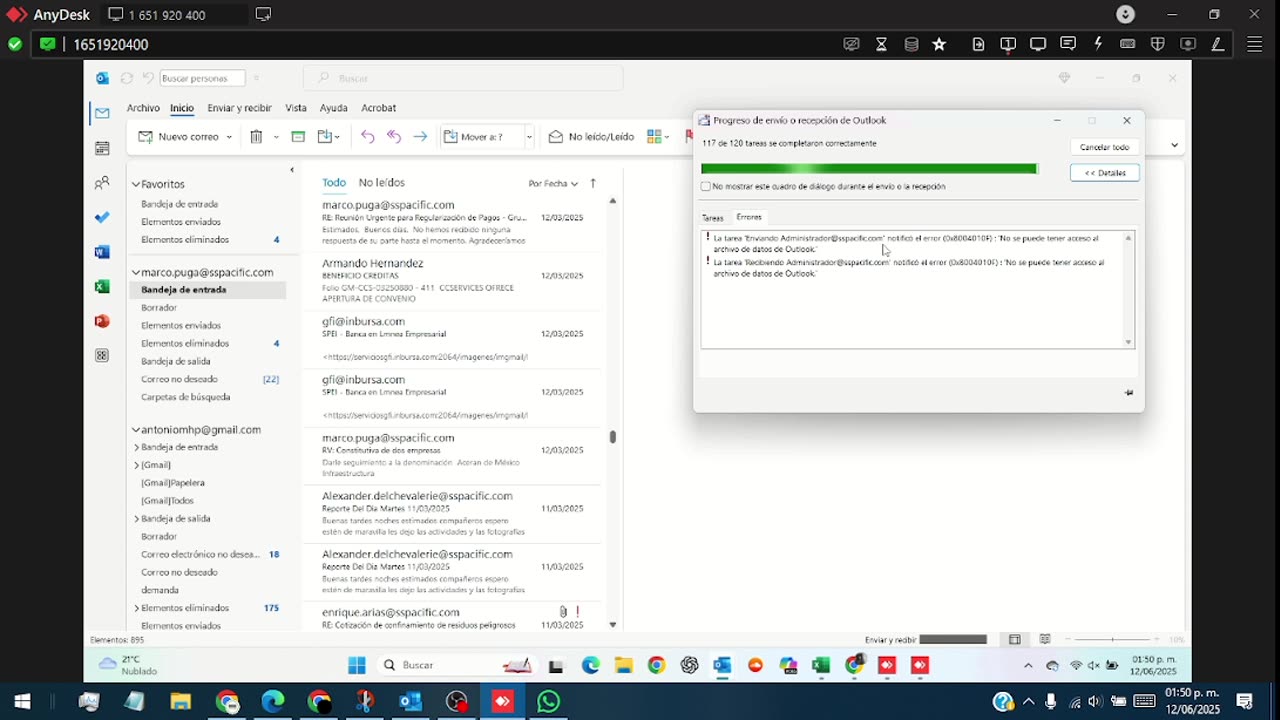Open the AnyDesk hamburger menu
This screenshot has width=1280, height=720.
click(1254, 44)
